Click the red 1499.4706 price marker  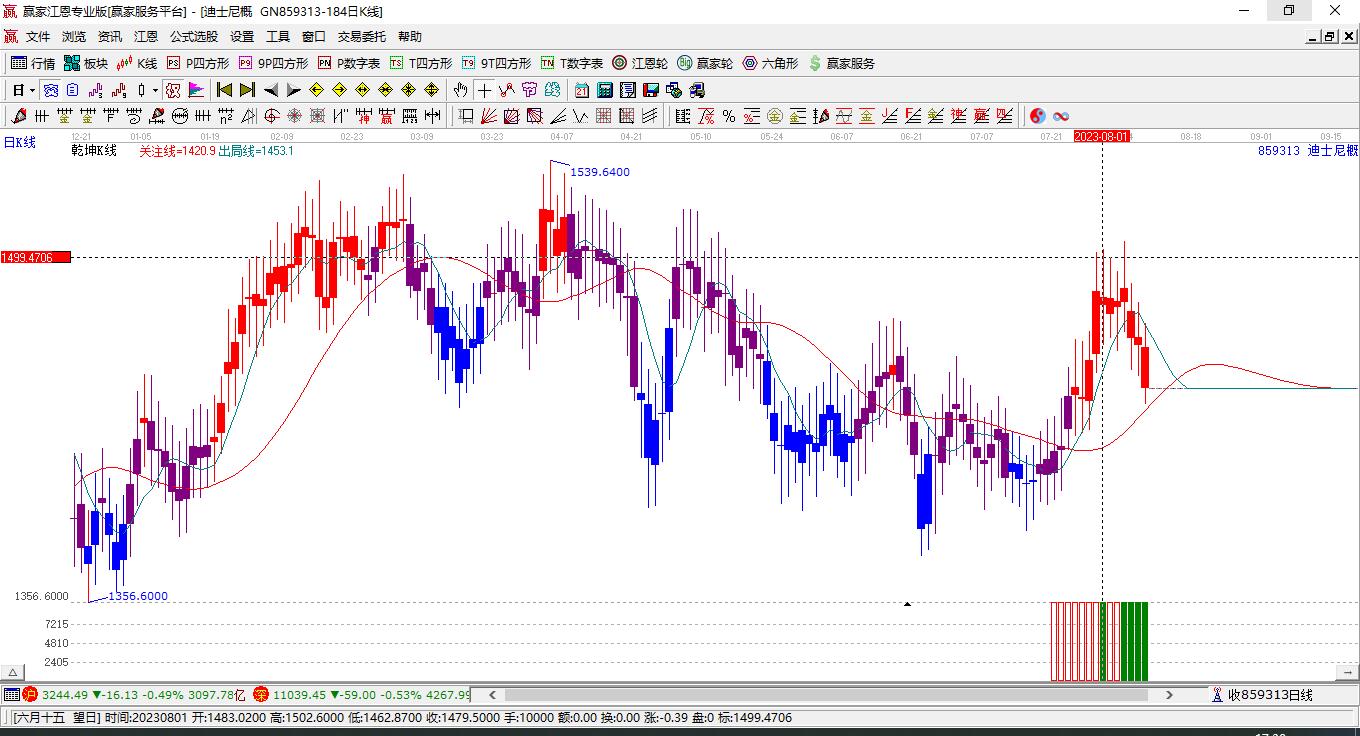pyautogui.click(x=35, y=257)
